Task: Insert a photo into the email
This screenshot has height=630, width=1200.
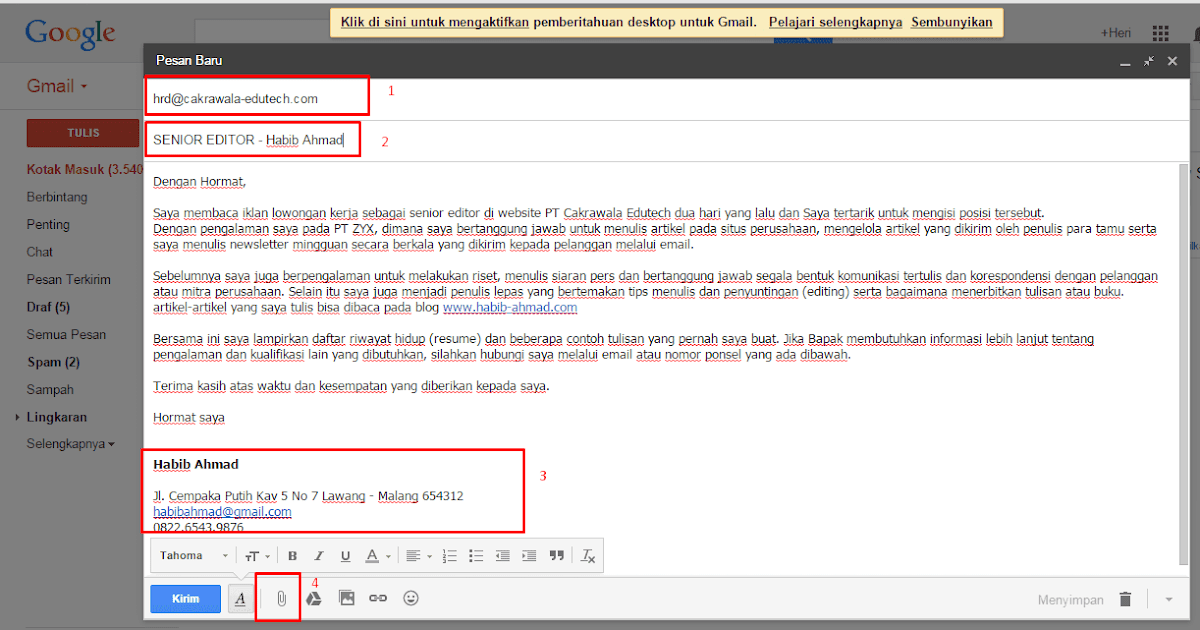Action: click(x=346, y=597)
